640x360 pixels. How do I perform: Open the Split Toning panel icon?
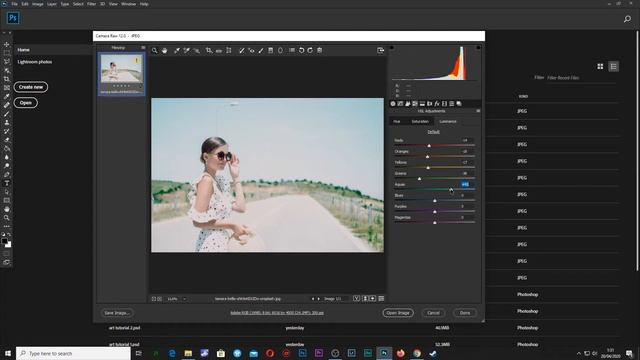click(x=422, y=104)
